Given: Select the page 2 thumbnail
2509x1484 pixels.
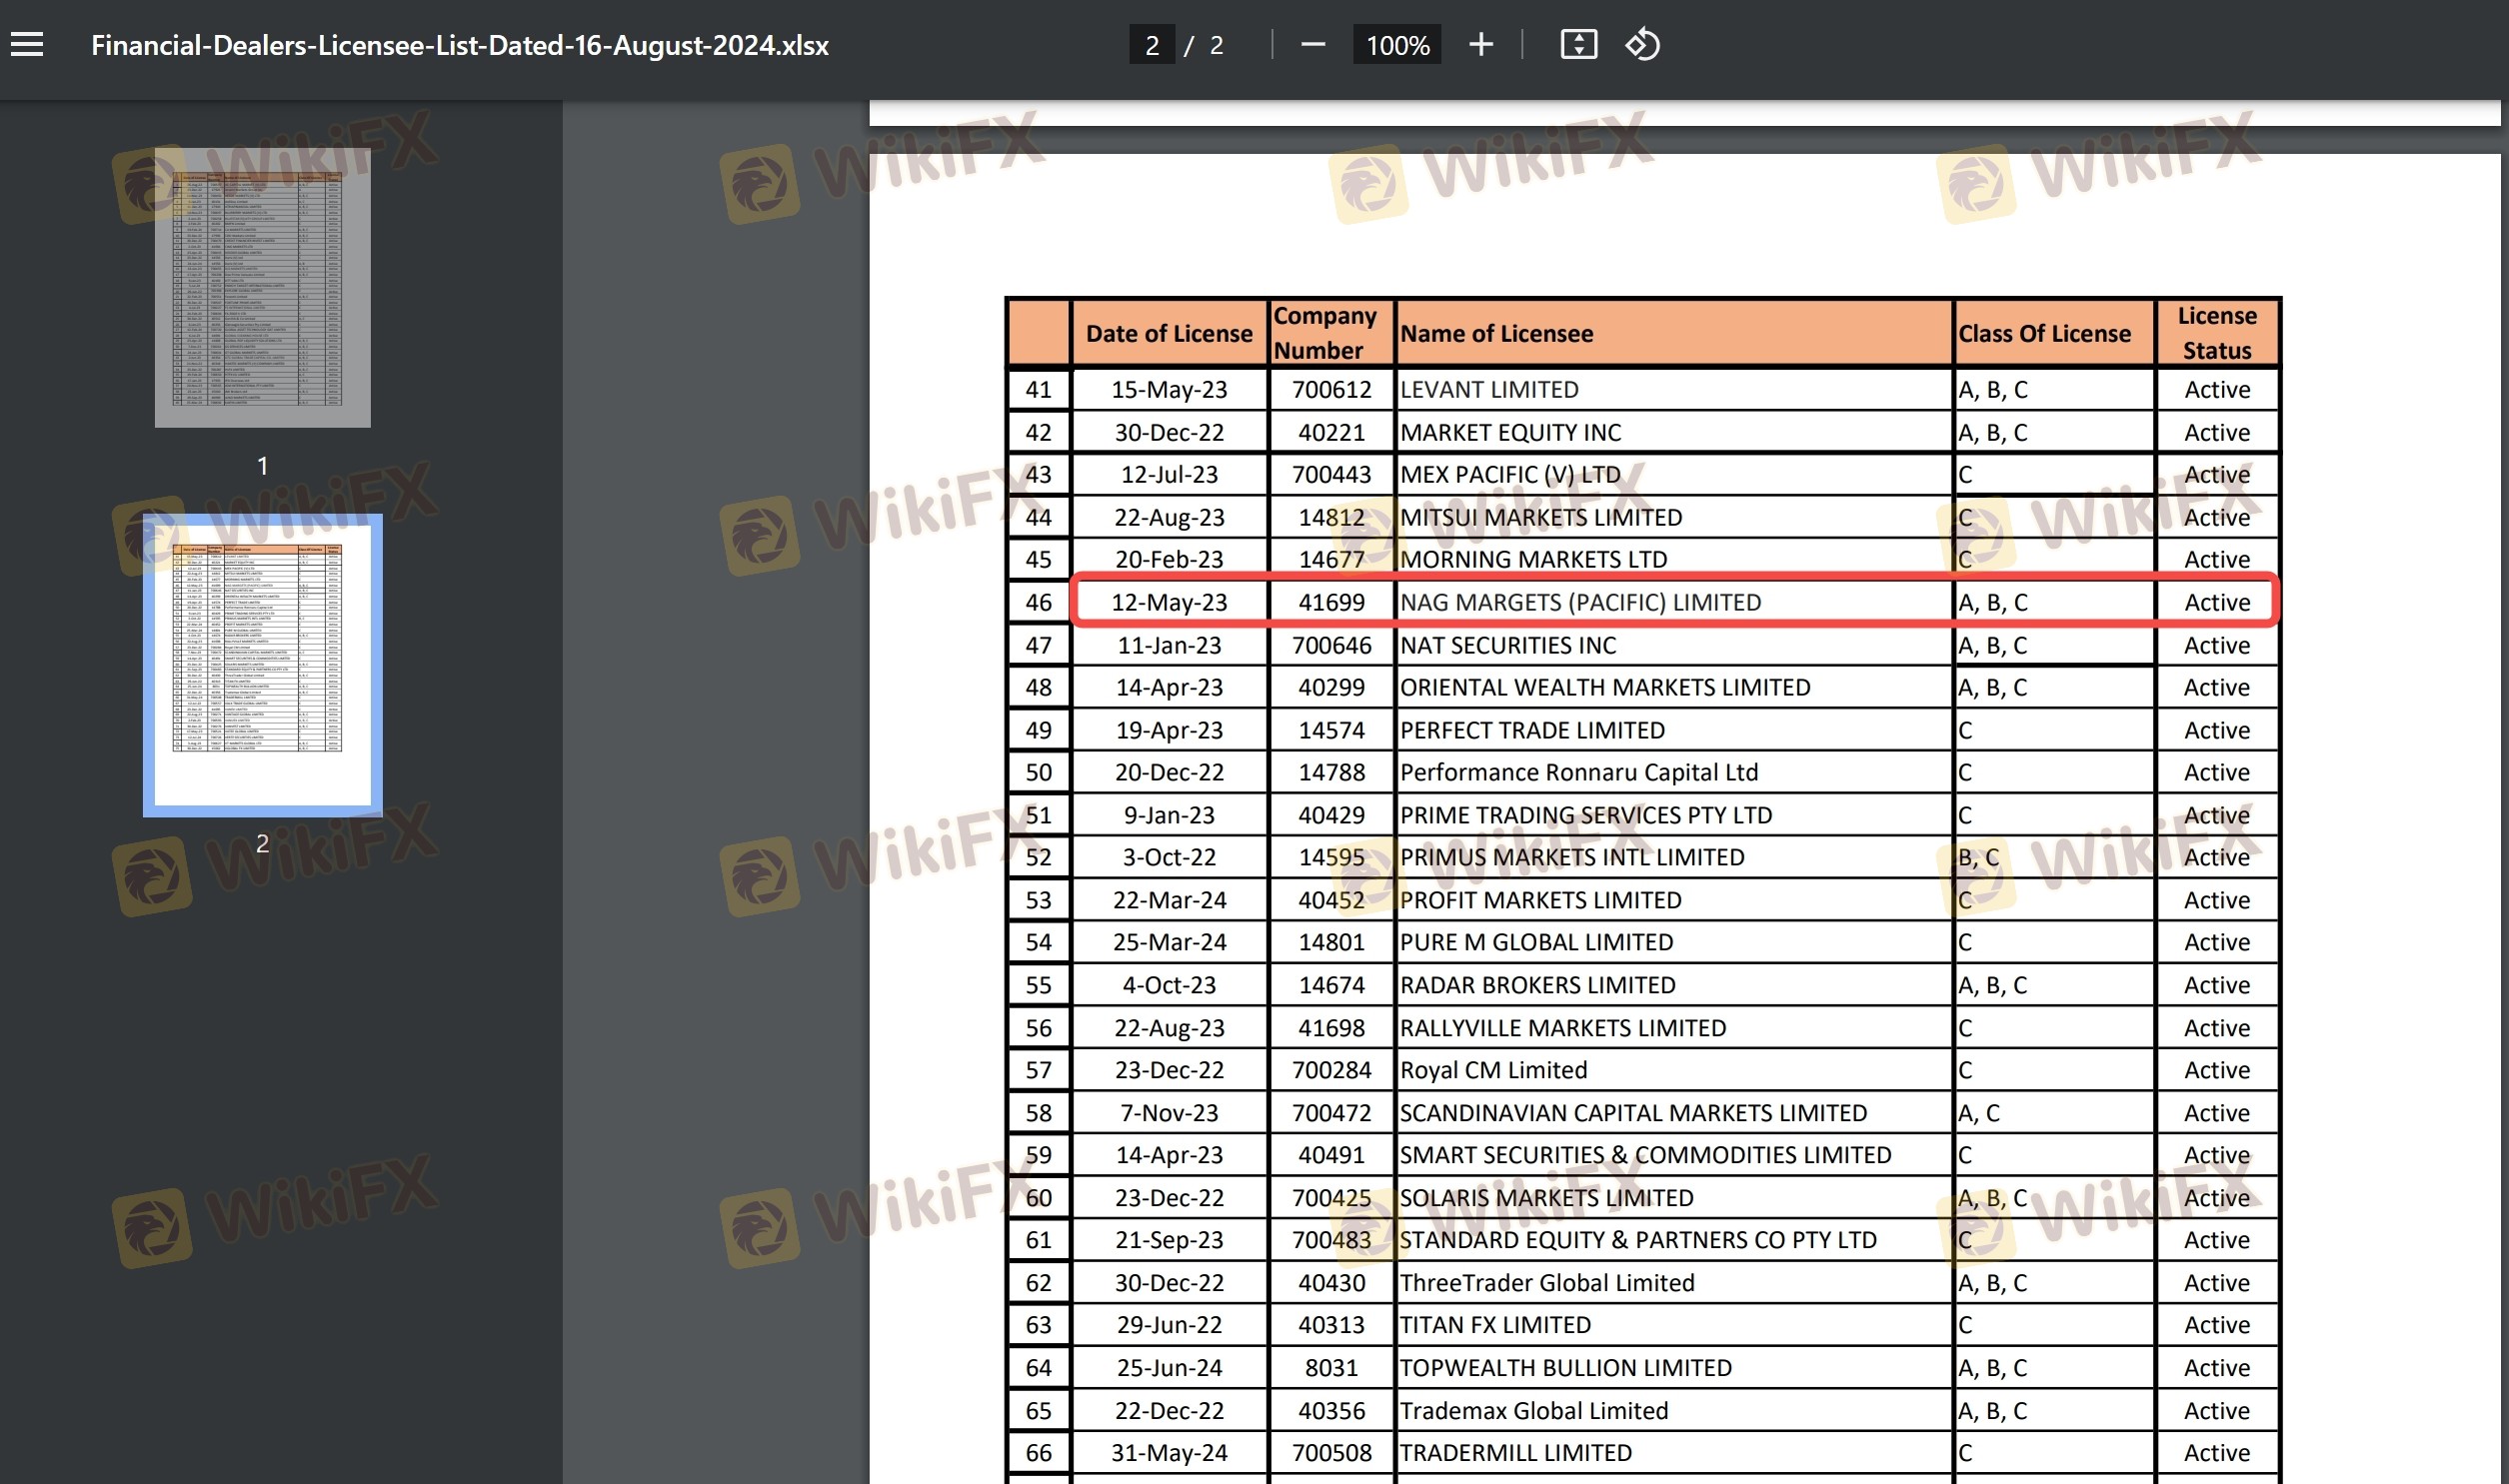Looking at the screenshot, I should tap(262, 665).
